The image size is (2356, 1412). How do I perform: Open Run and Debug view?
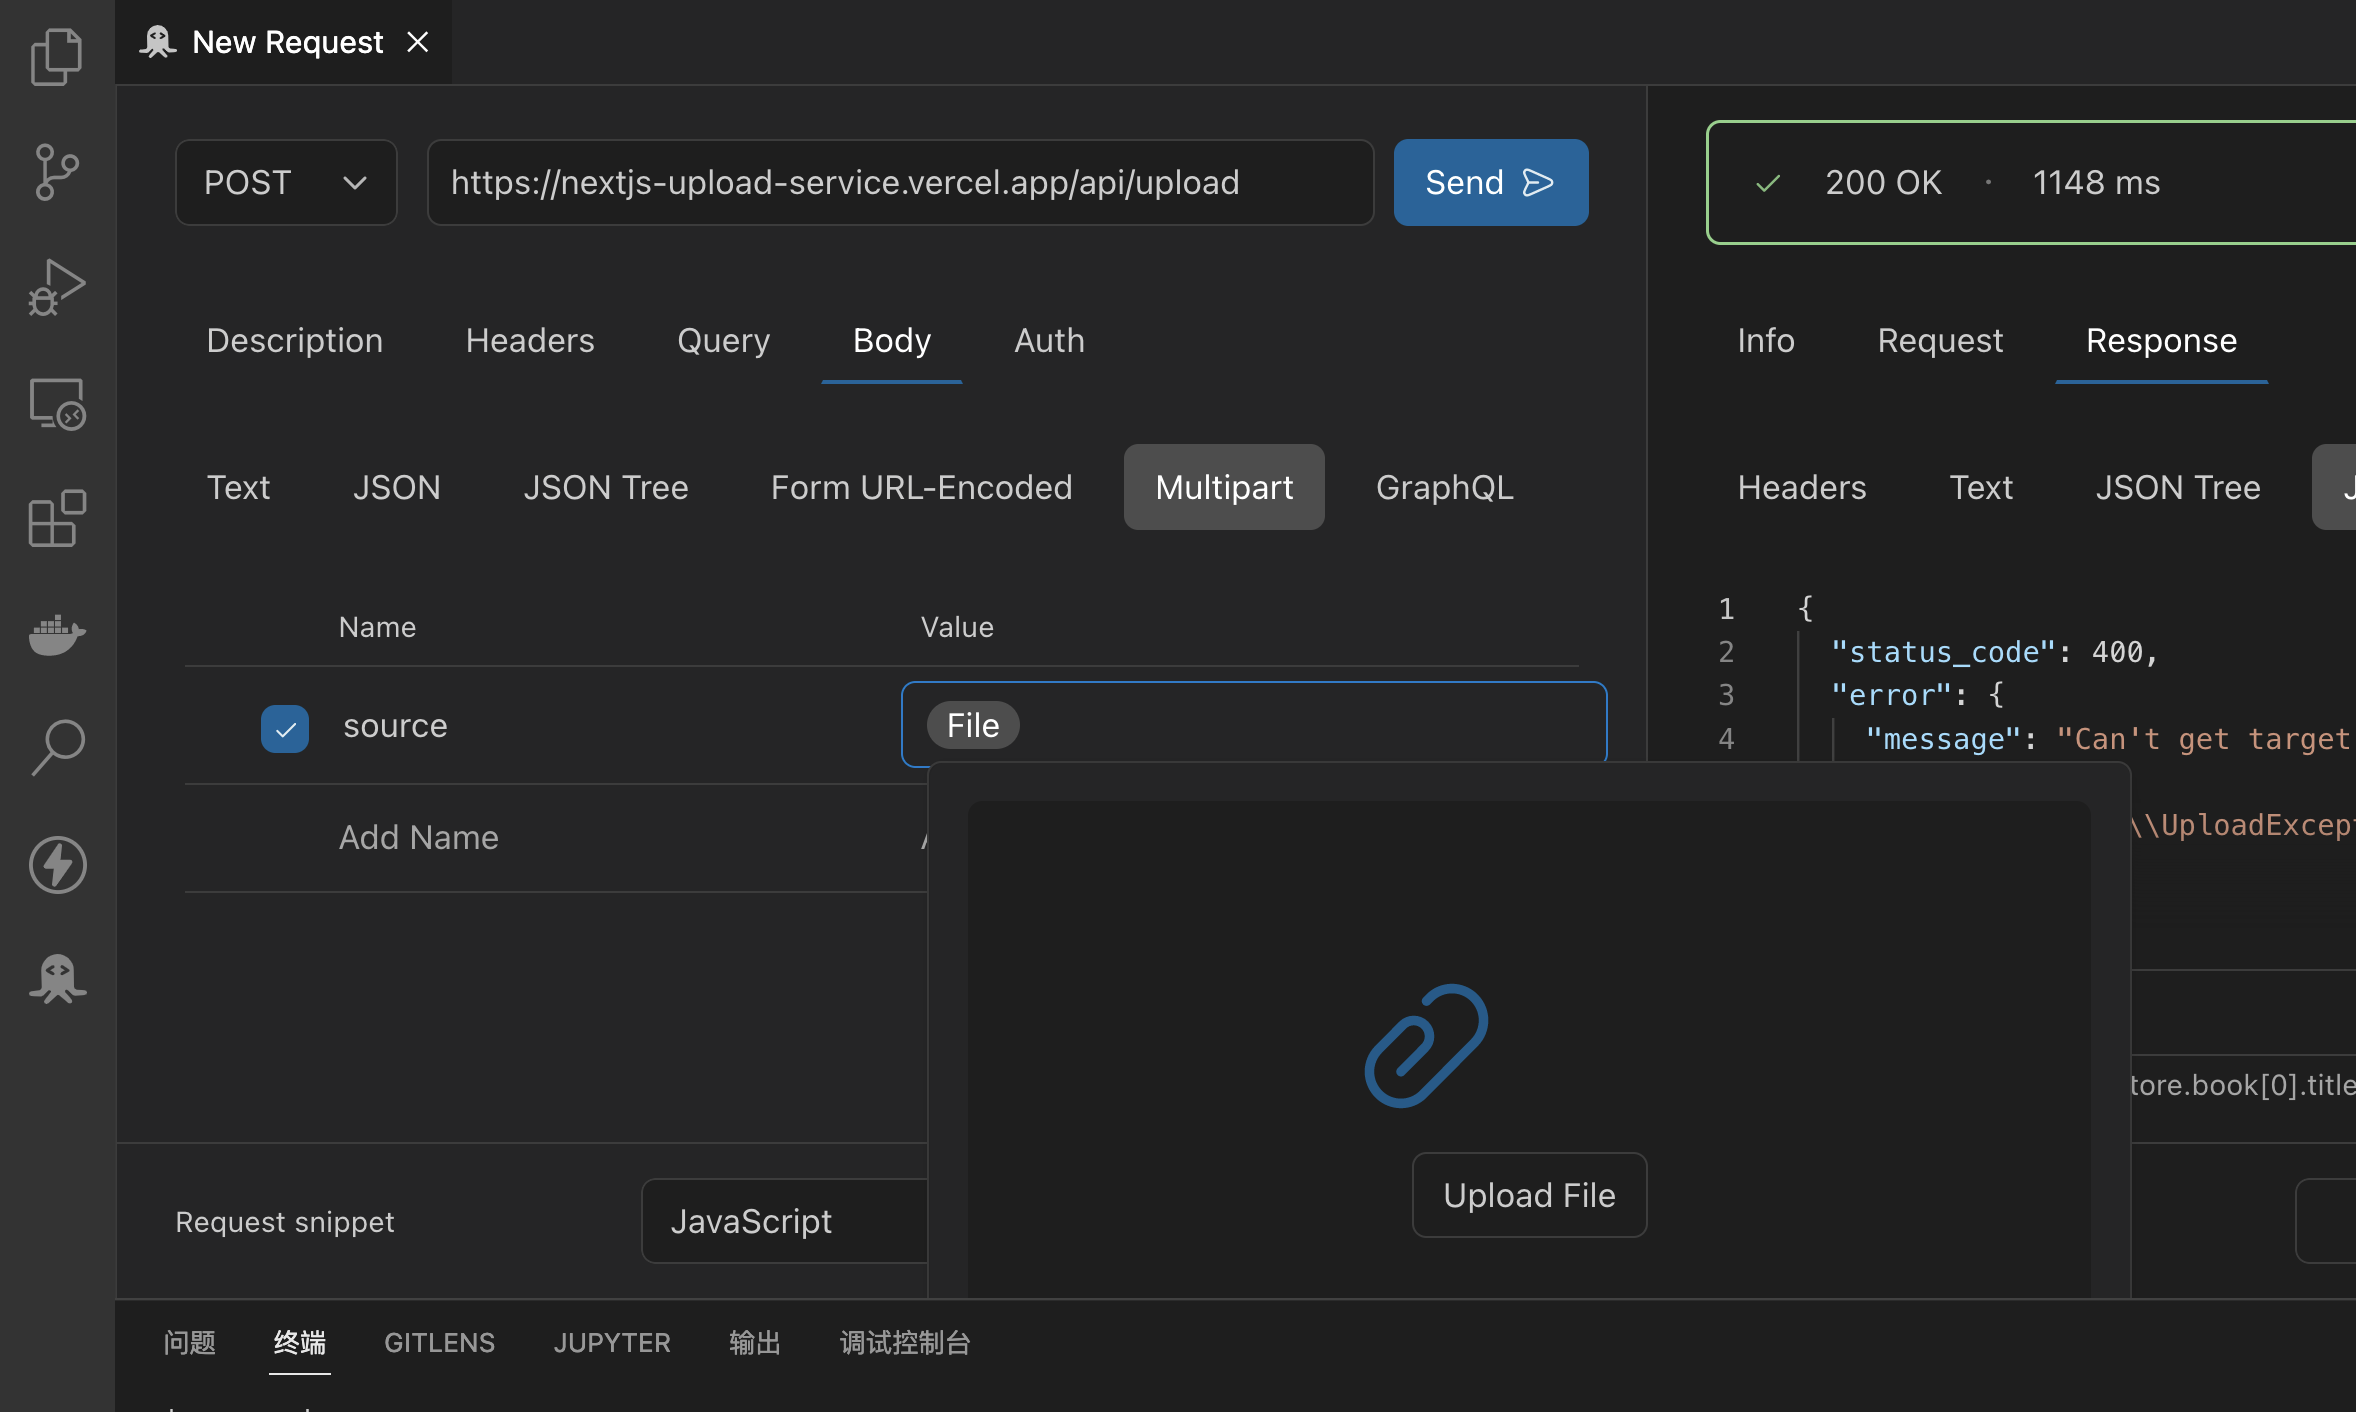point(57,288)
